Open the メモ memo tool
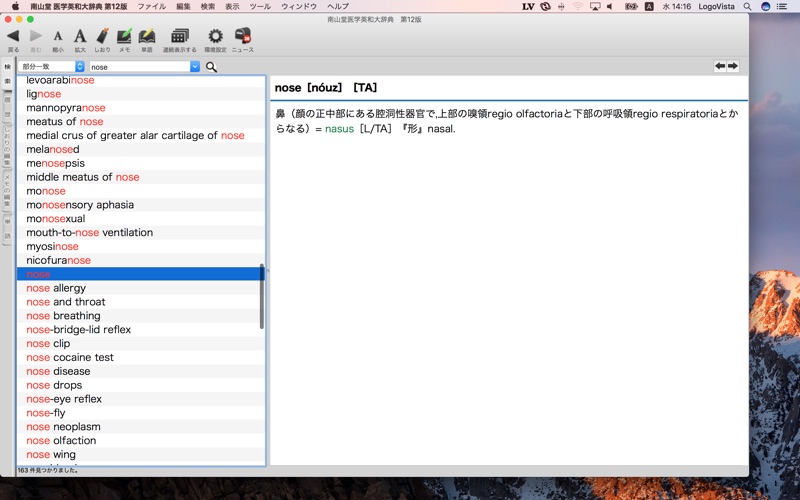Screen dimensions: 800x500 (x=124, y=36)
